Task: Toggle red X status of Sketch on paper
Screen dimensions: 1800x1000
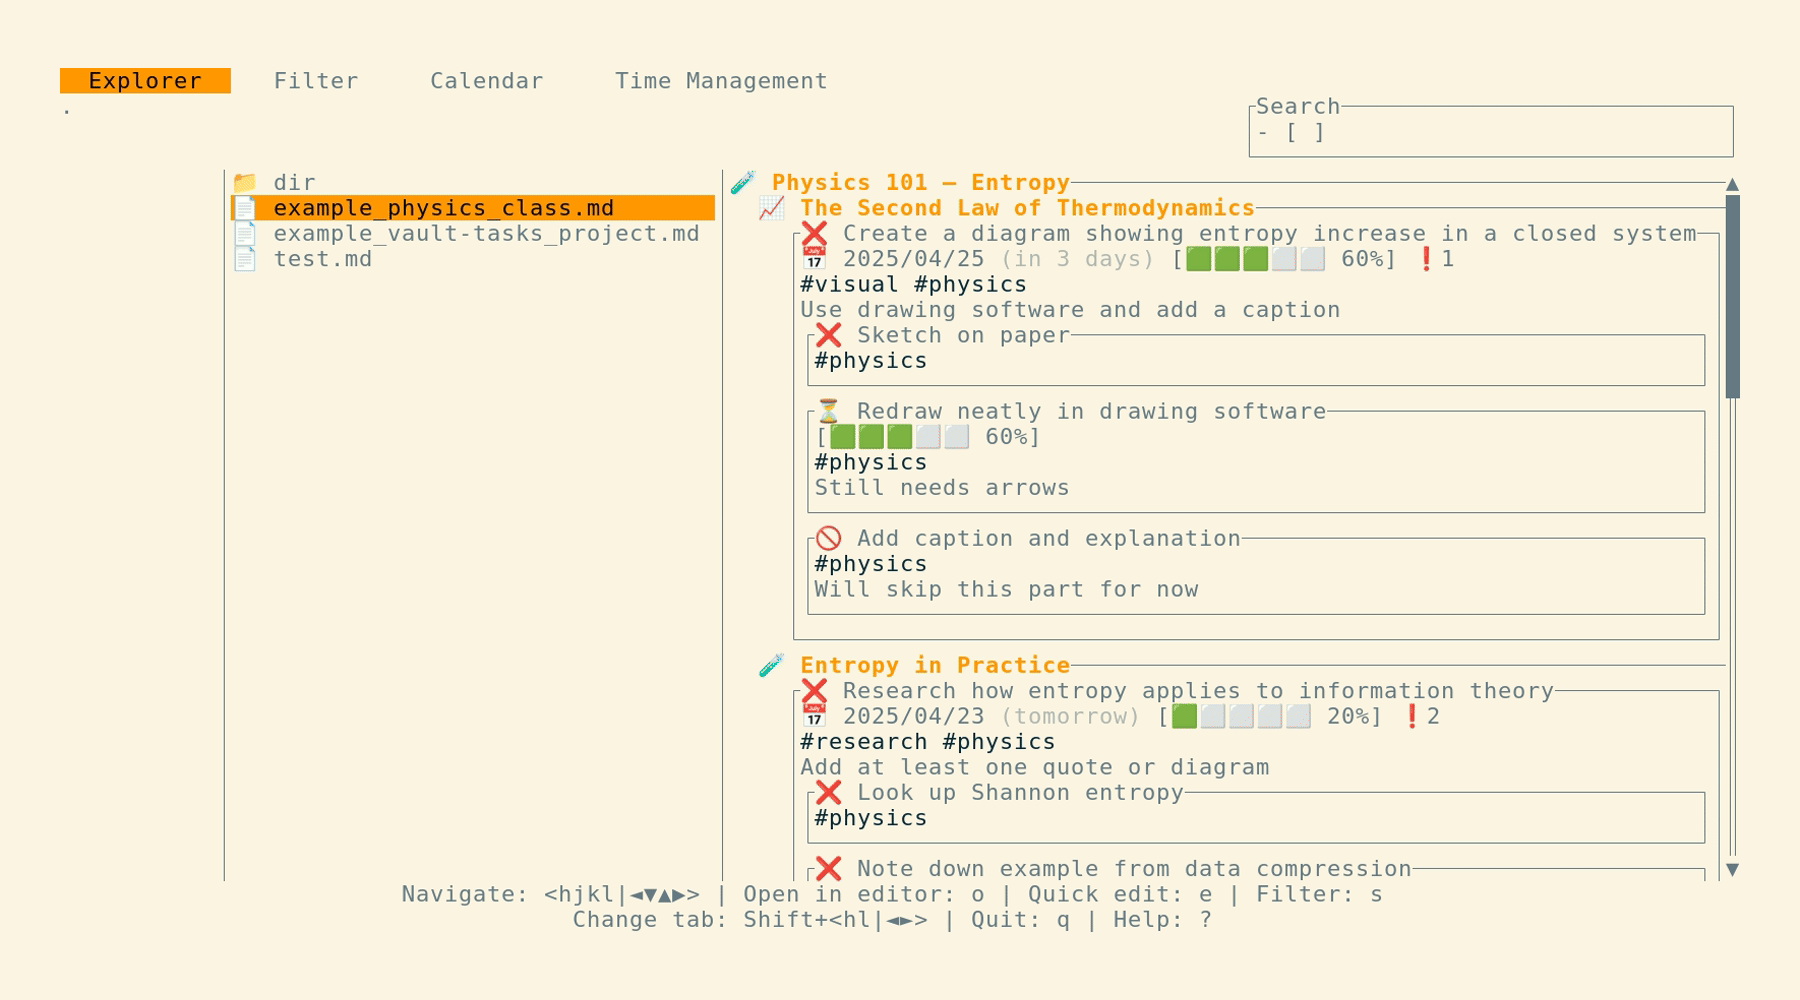Action: 828,335
